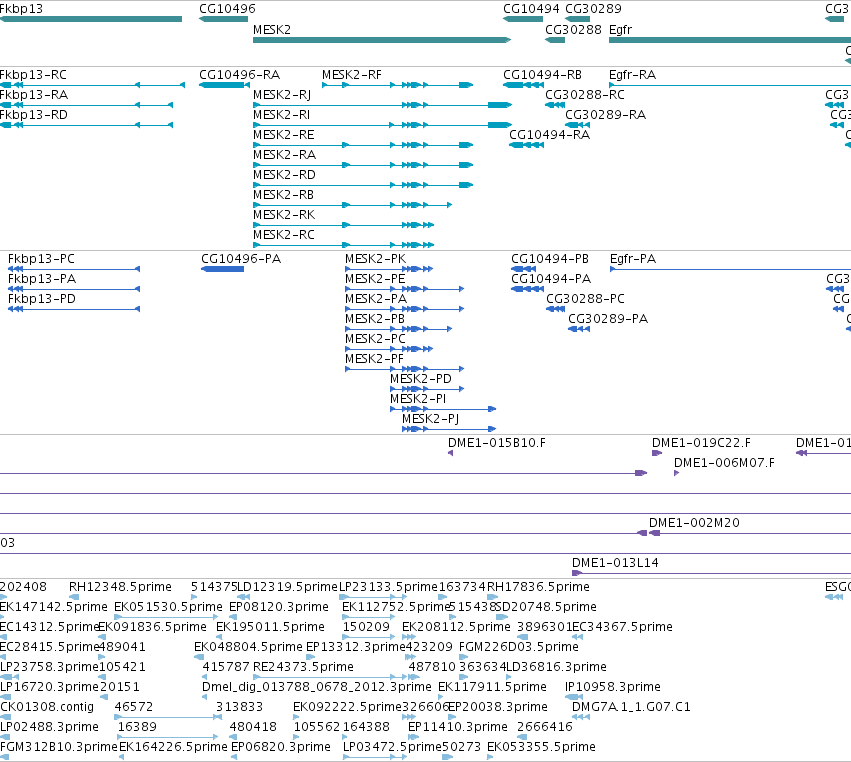
Task: Select transcript MESK2-RE
Action: pyautogui.click(x=283, y=135)
